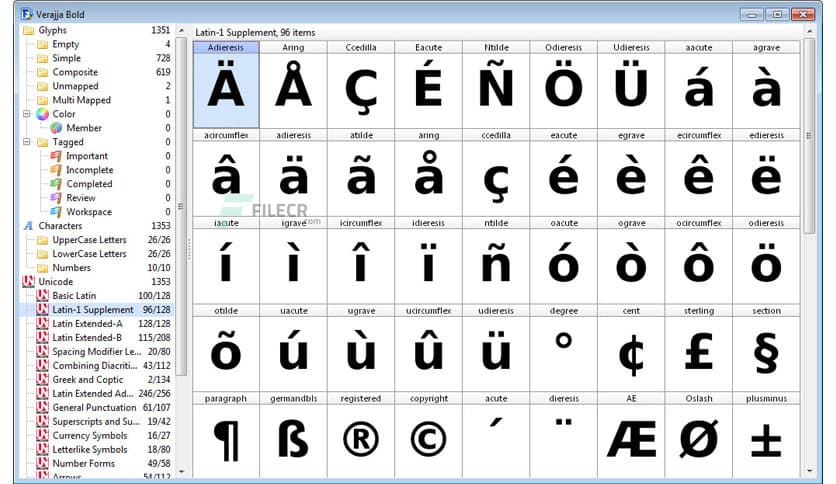Viewport: 836px width, 484px height.
Task: Select the plusminus glyph cell
Action: coord(766,435)
